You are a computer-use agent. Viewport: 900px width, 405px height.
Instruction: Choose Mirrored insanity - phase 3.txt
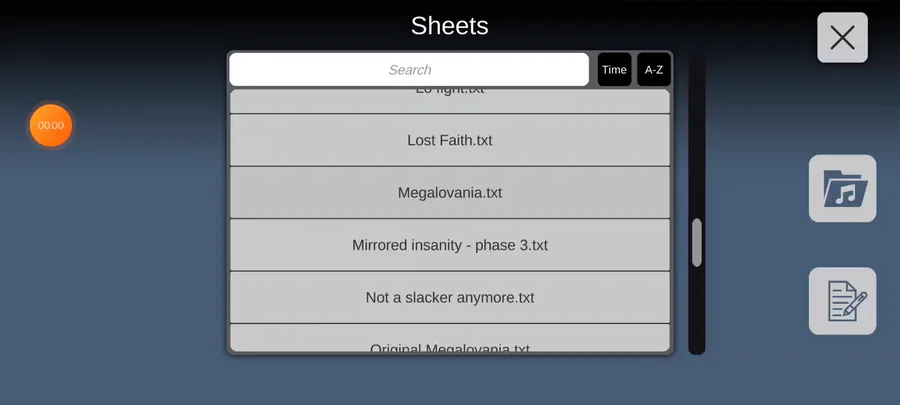coord(450,245)
